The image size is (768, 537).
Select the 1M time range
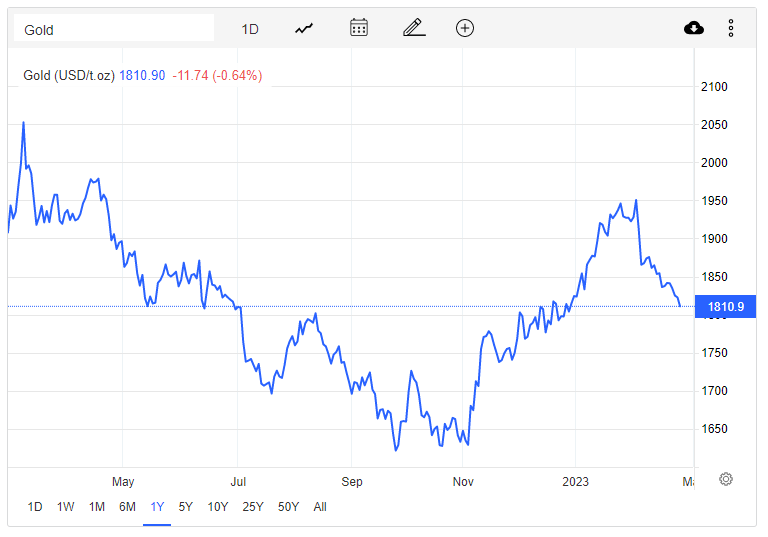point(97,507)
